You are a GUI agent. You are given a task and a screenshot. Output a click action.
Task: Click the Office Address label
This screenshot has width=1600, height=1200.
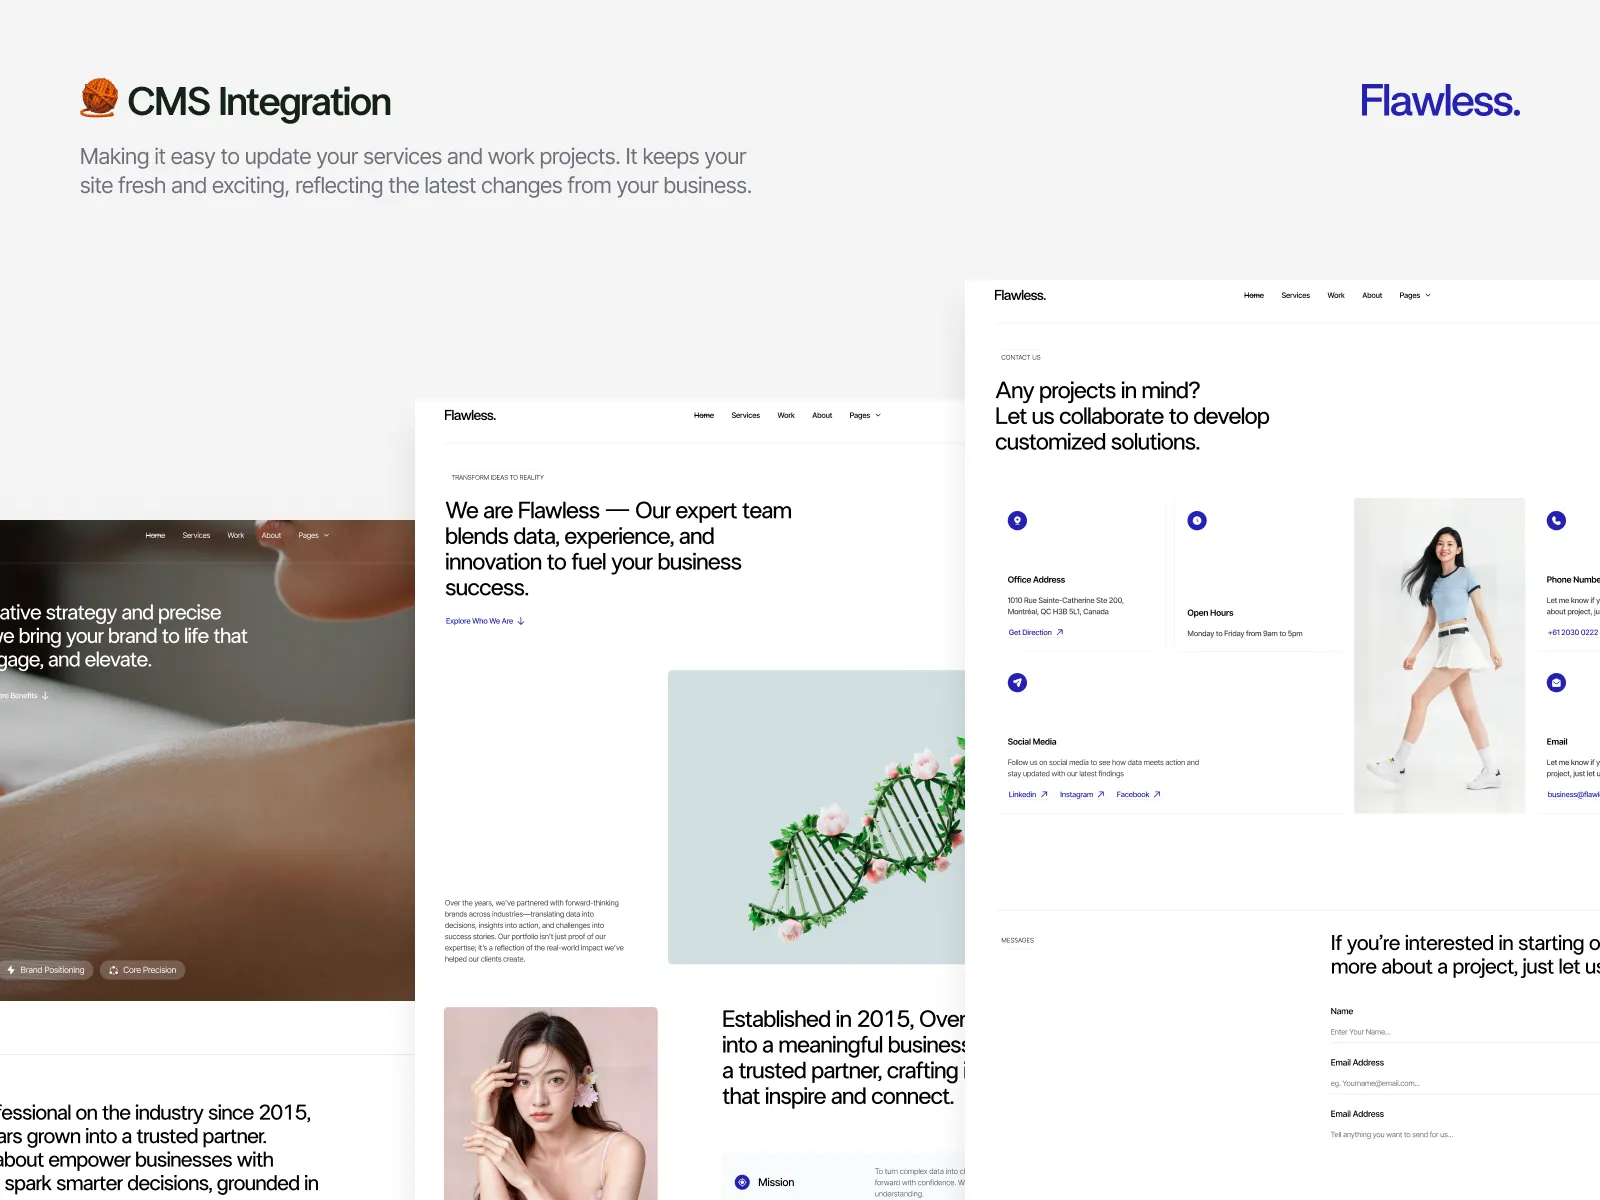(1036, 580)
